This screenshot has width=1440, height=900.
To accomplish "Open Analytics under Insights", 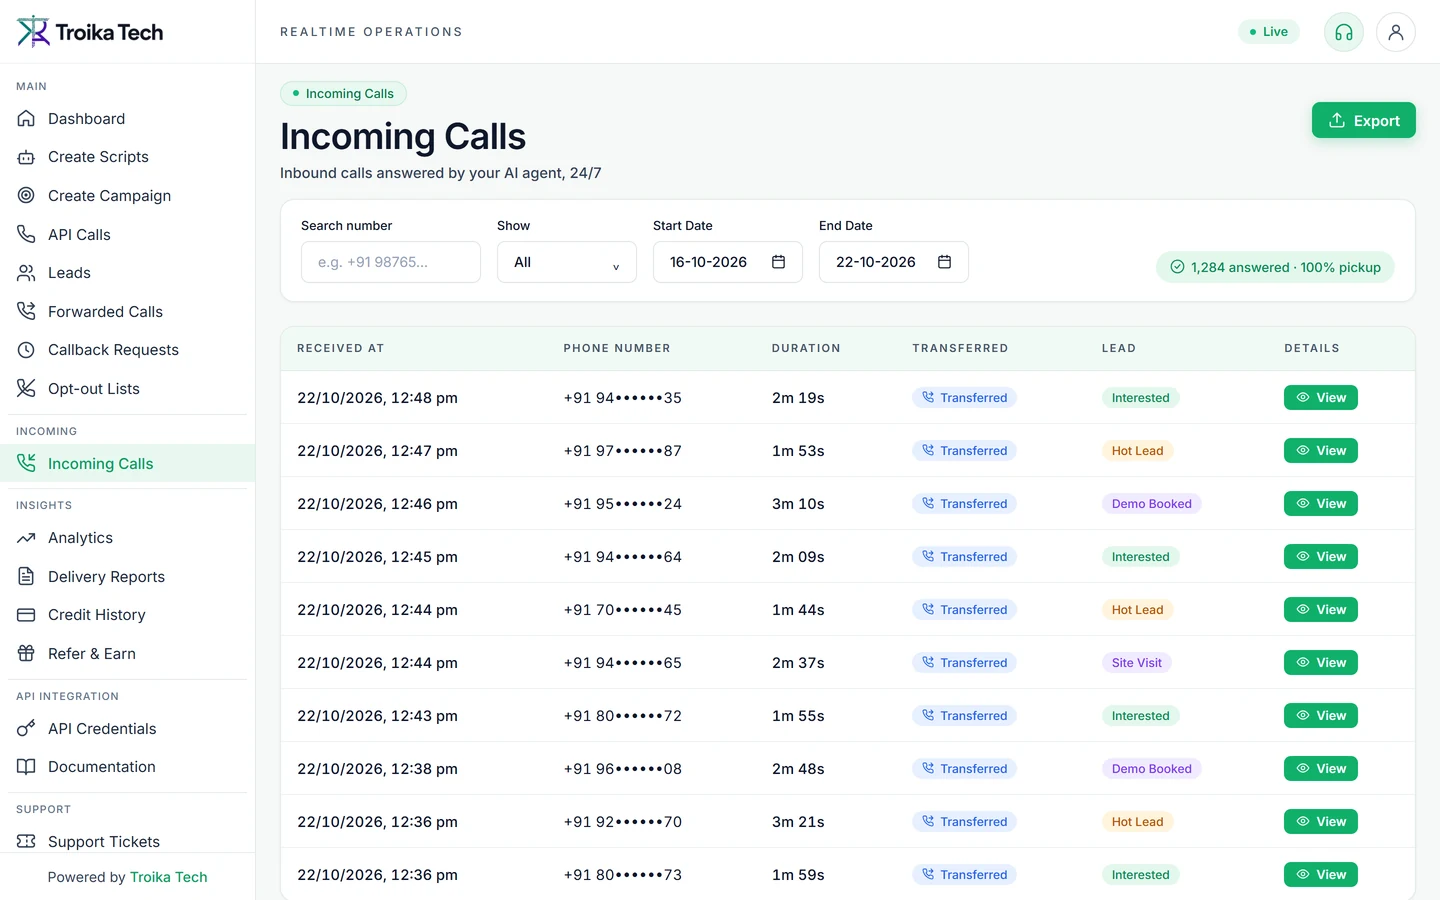I will (128, 538).
